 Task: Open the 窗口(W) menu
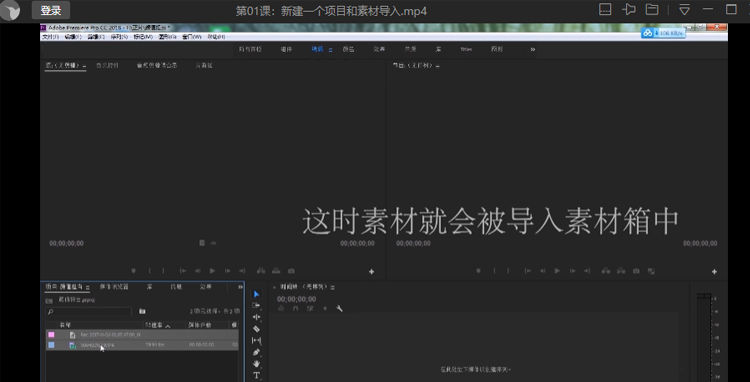click(192, 37)
